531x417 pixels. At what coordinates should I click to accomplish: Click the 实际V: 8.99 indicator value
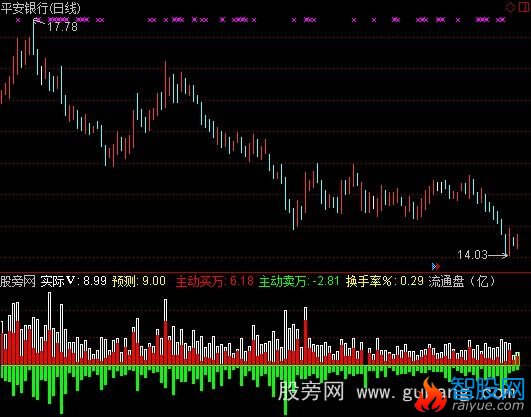(73, 281)
